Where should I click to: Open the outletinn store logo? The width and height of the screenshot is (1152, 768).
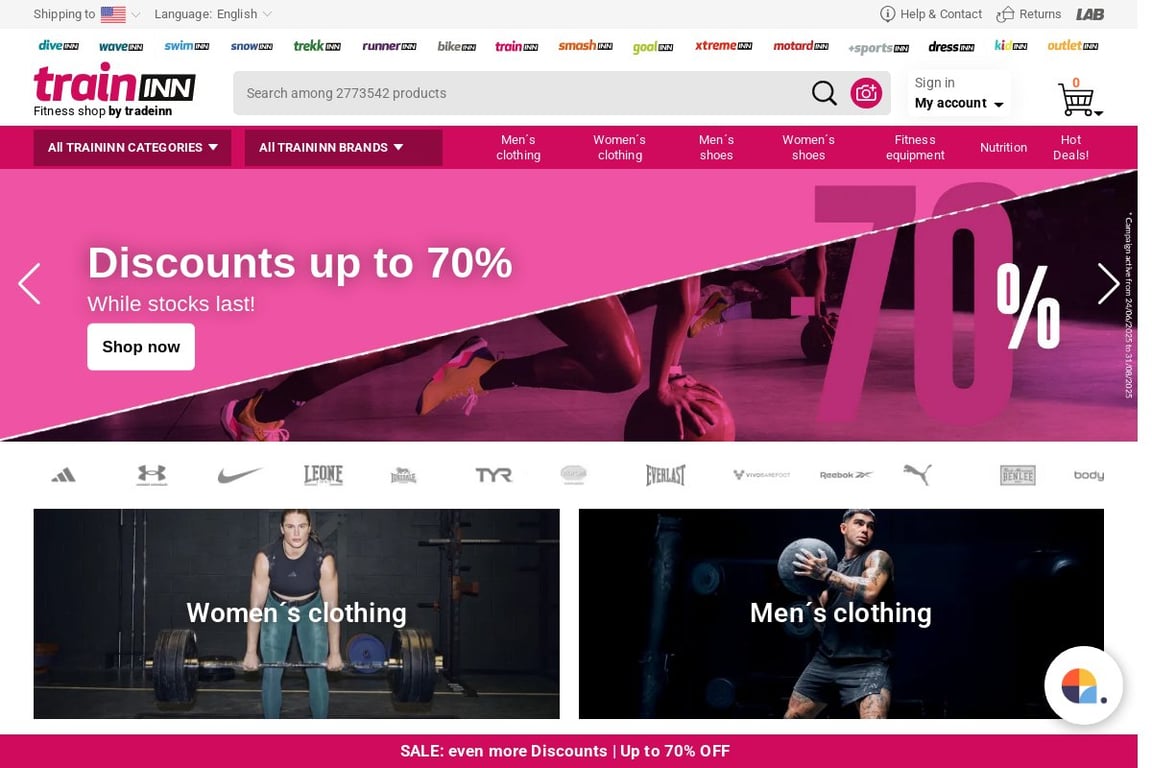[x=1073, y=46]
